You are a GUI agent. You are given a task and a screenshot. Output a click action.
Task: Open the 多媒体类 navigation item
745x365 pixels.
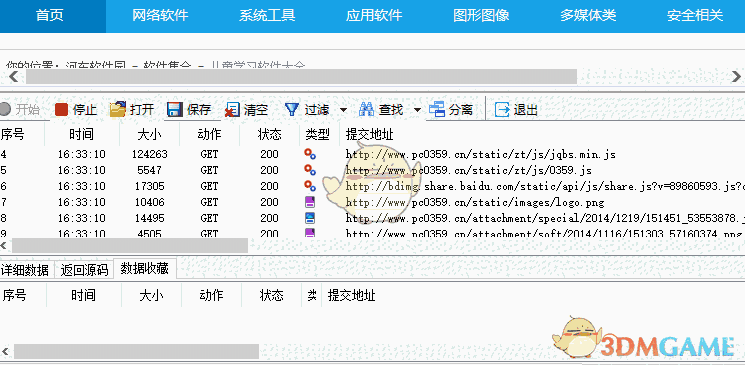click(588, 15)
